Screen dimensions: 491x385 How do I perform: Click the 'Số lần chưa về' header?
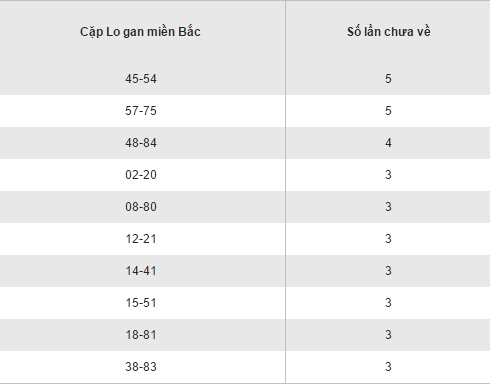coord(389,32)
